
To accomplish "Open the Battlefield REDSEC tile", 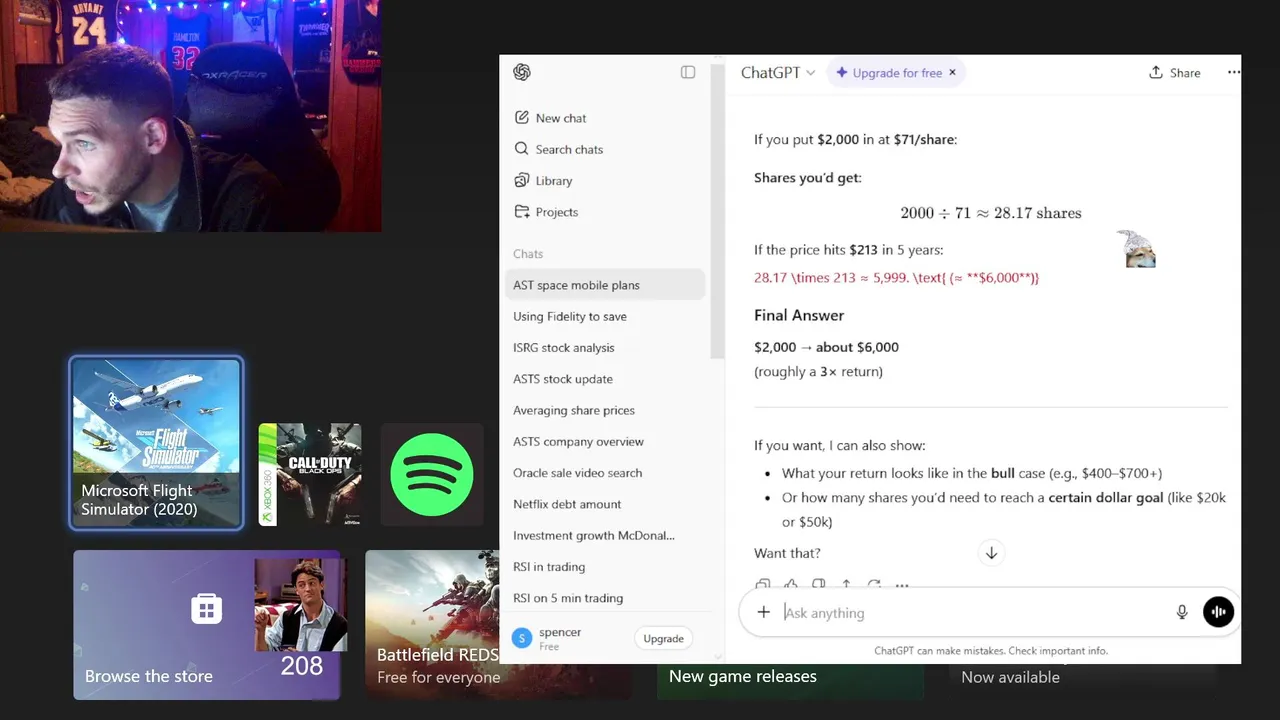I will tap(432, 624).
